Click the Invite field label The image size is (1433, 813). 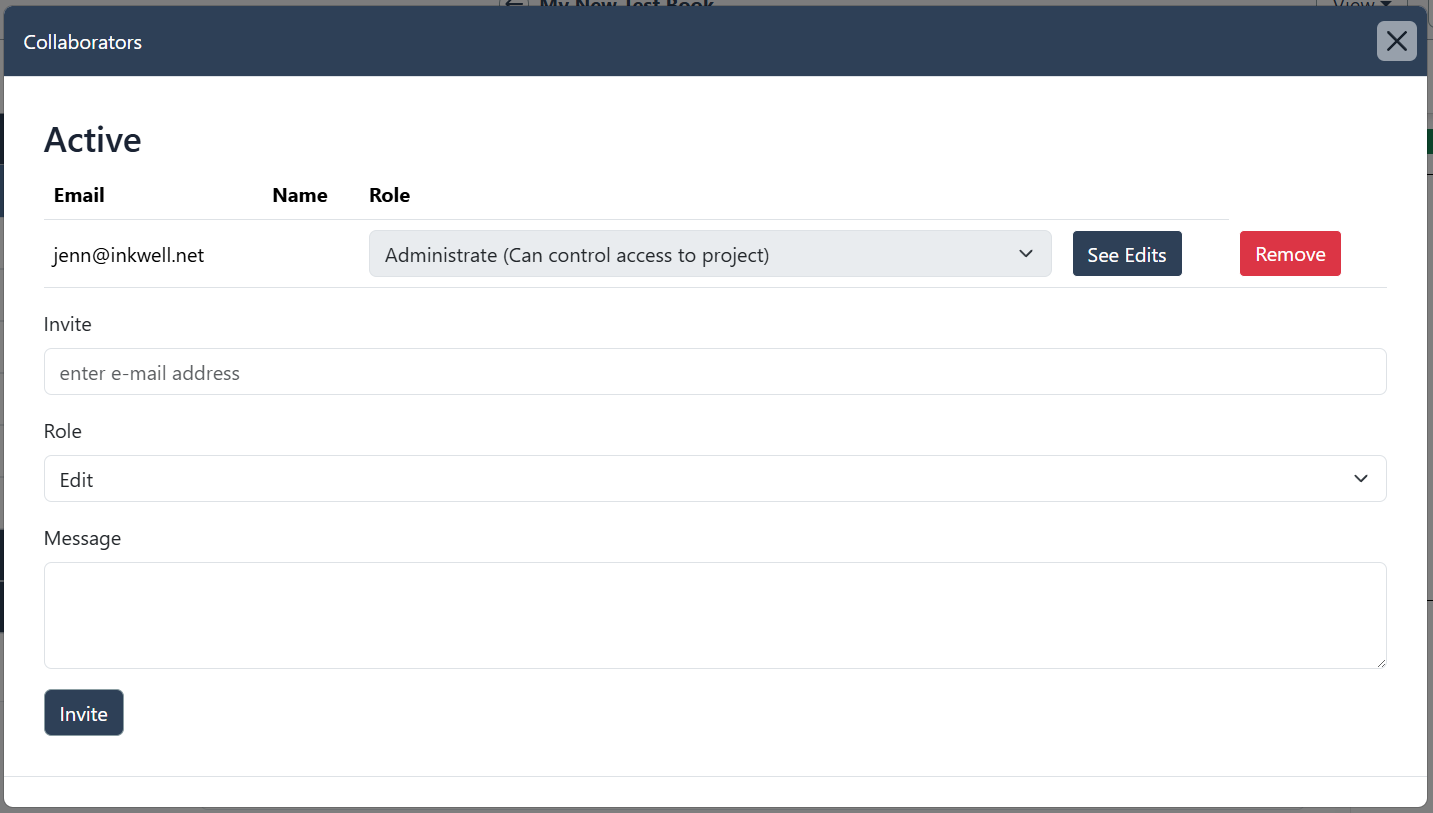pos(68,324)
